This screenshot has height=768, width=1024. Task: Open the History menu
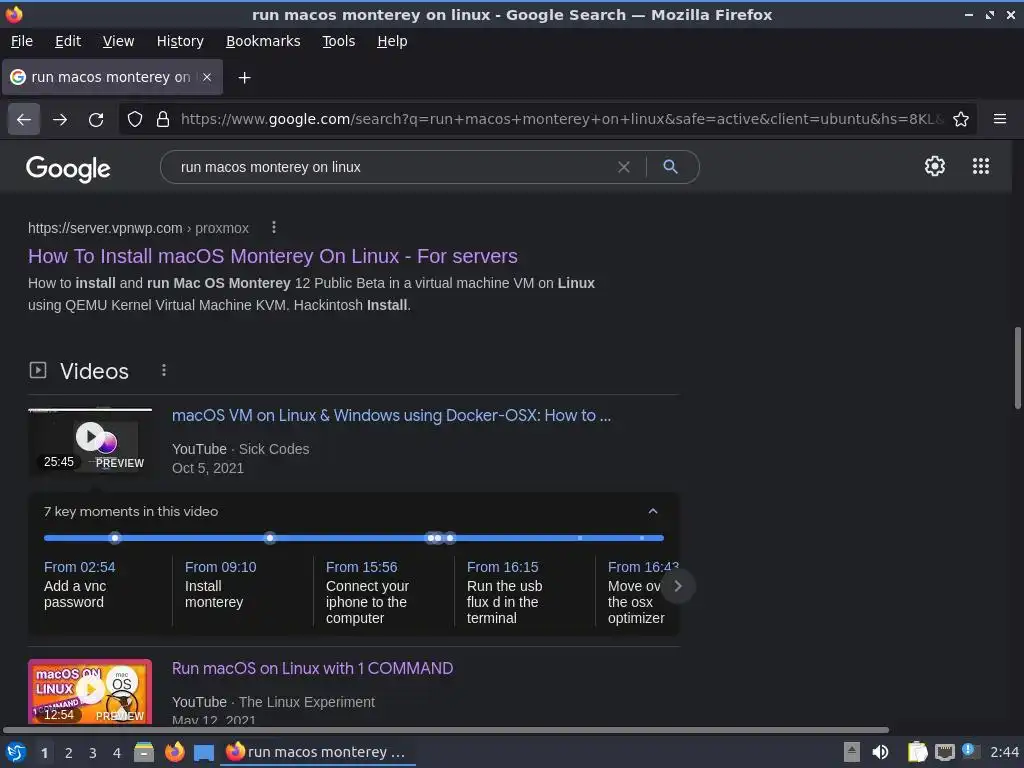click(180, 41)
